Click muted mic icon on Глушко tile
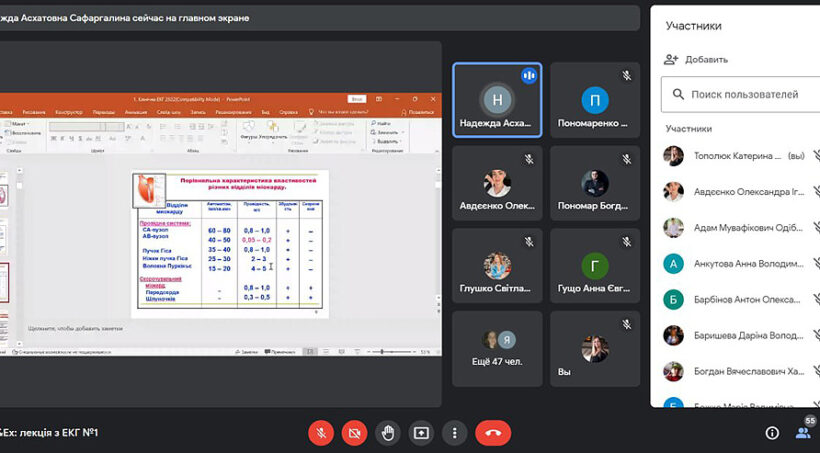The height and width of the screenshot is (453, 820). coord(529,242)
